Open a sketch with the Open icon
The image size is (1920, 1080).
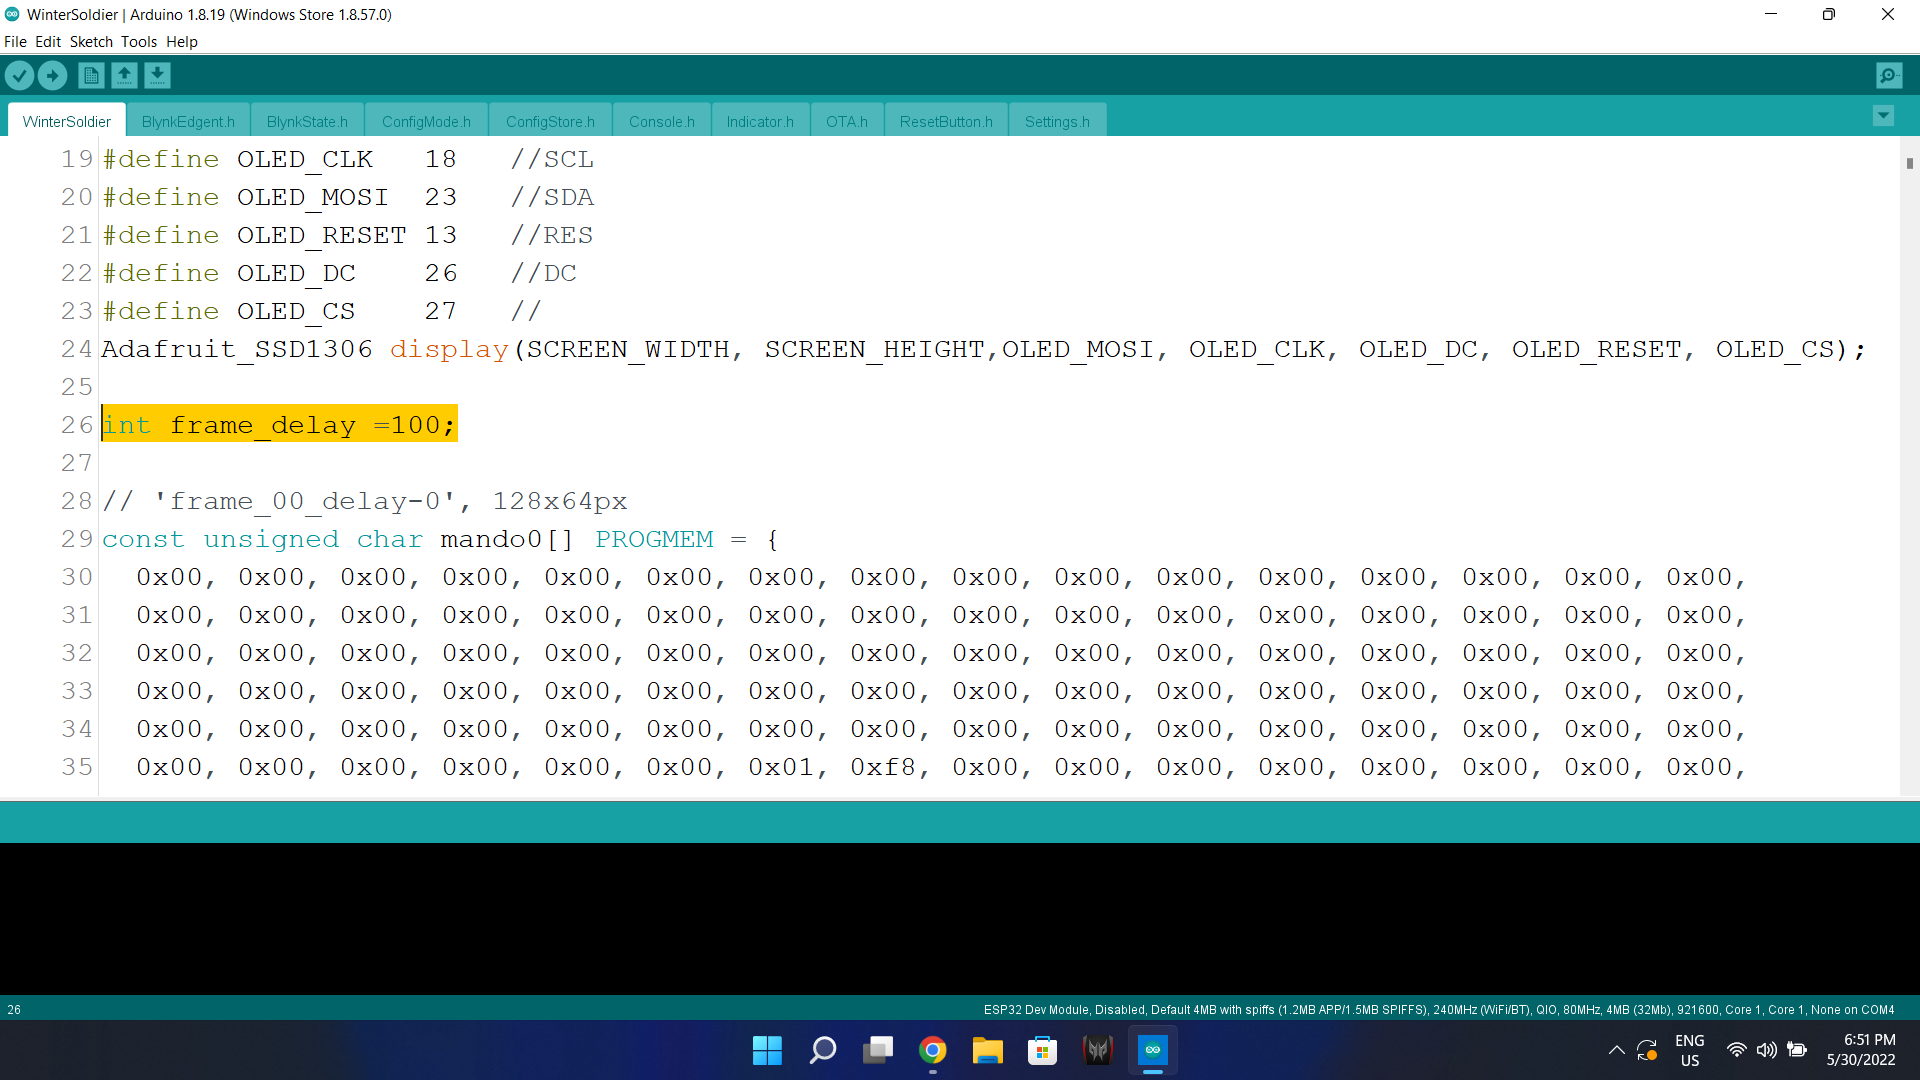point(124,75)
